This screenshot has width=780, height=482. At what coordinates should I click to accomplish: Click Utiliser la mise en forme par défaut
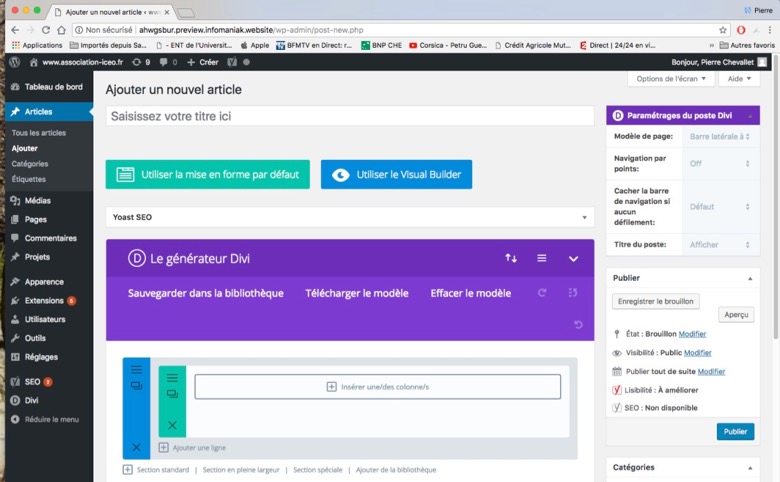[x=207, y=175]
